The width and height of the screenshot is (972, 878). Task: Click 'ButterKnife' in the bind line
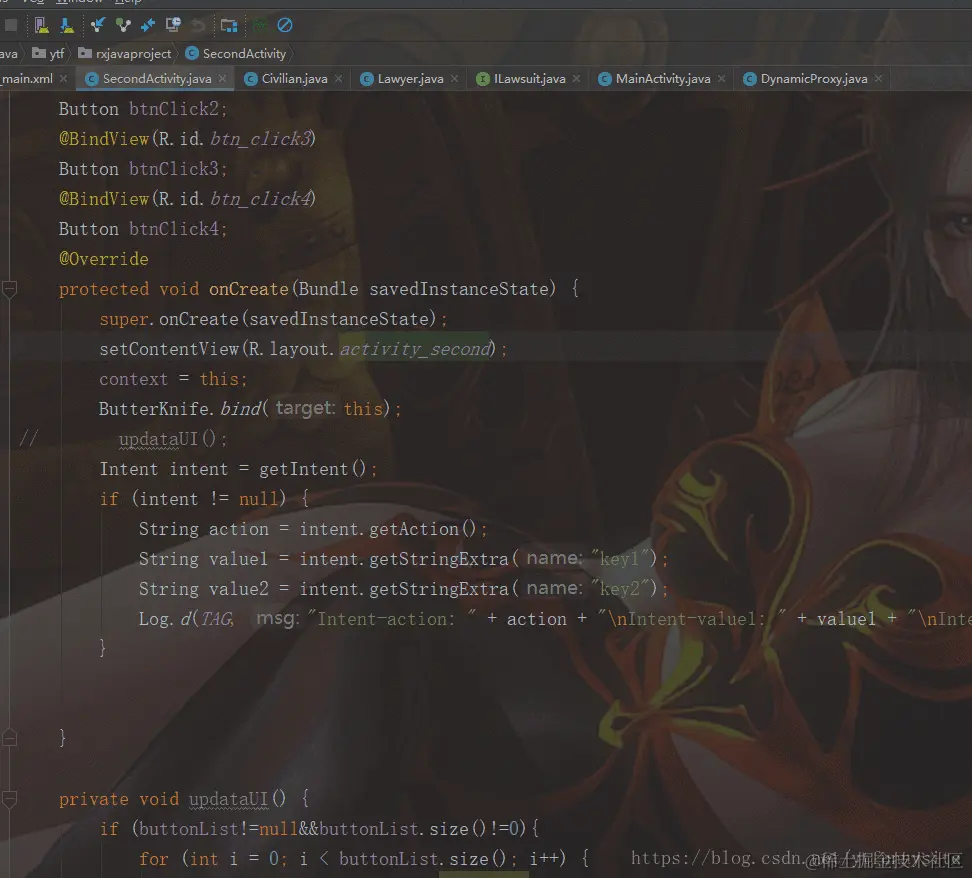154,409
